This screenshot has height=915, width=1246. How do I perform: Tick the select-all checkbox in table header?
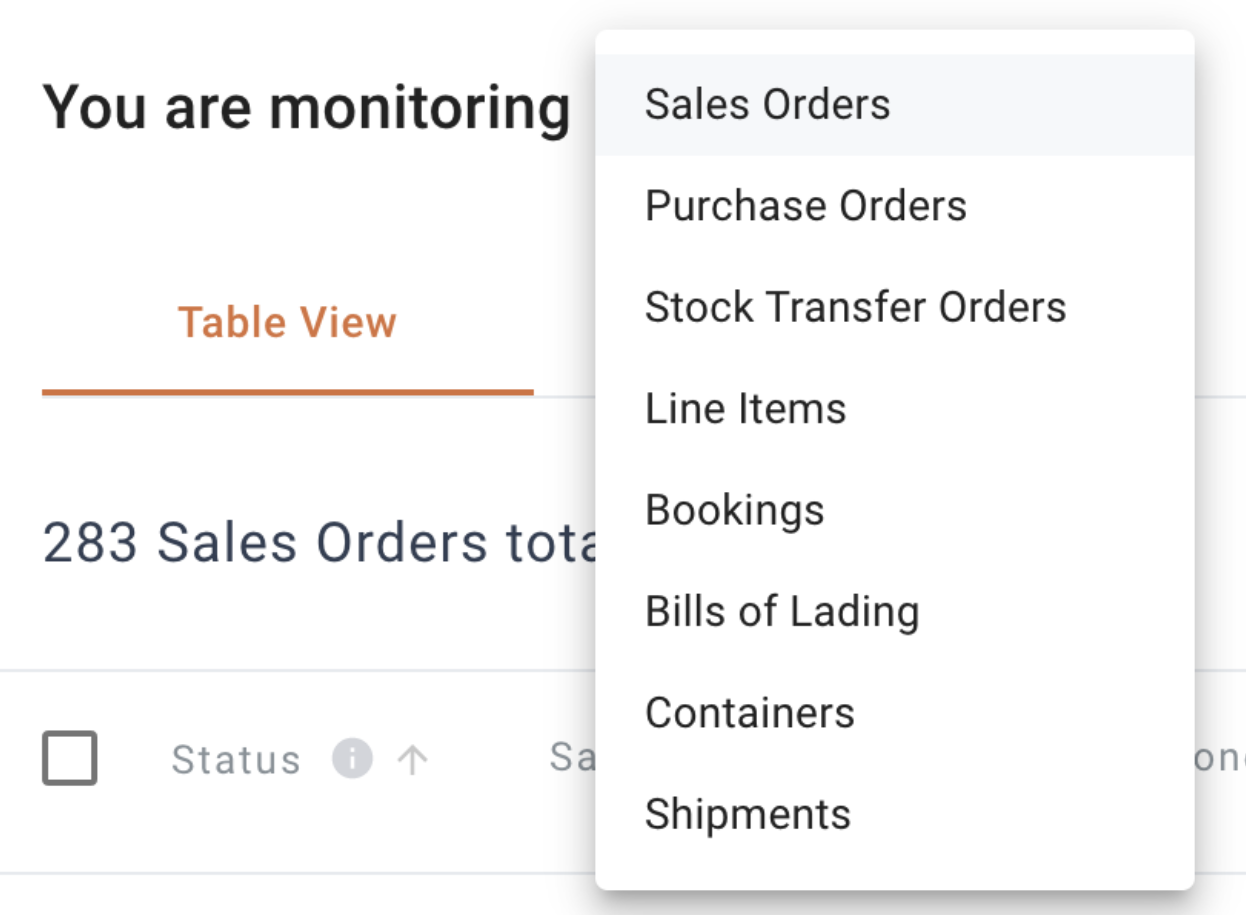(70, 758)
